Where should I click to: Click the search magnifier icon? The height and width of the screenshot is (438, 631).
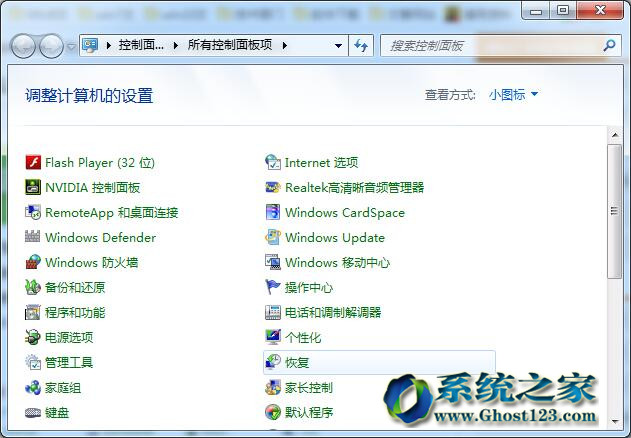[610, 45]
